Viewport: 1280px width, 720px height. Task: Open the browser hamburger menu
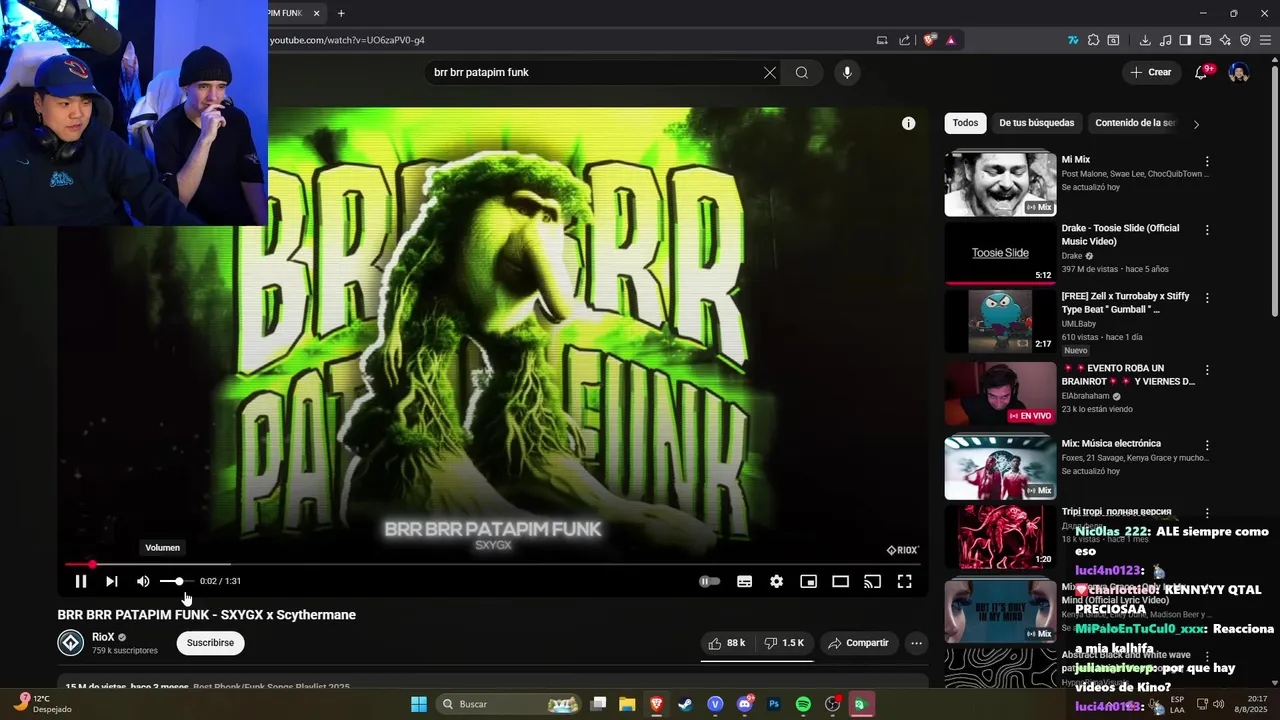click(1265, 40)
